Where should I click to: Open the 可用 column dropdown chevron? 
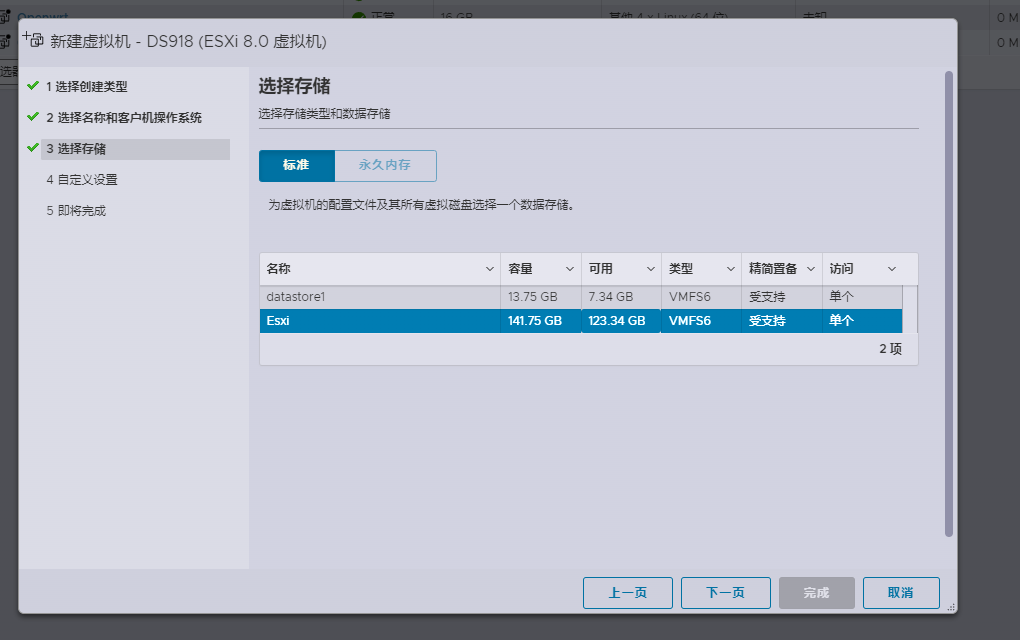[x=650, y=269]
